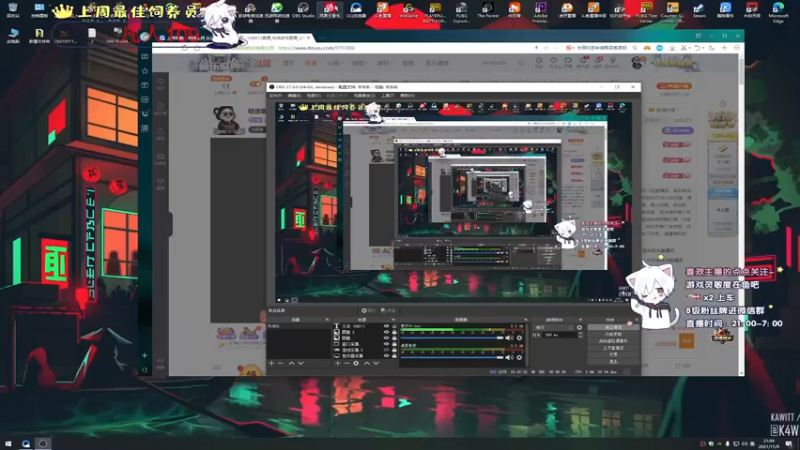Open the scene transition type dropdown
This screenshot has width=800, height=450.
[554, 328]
